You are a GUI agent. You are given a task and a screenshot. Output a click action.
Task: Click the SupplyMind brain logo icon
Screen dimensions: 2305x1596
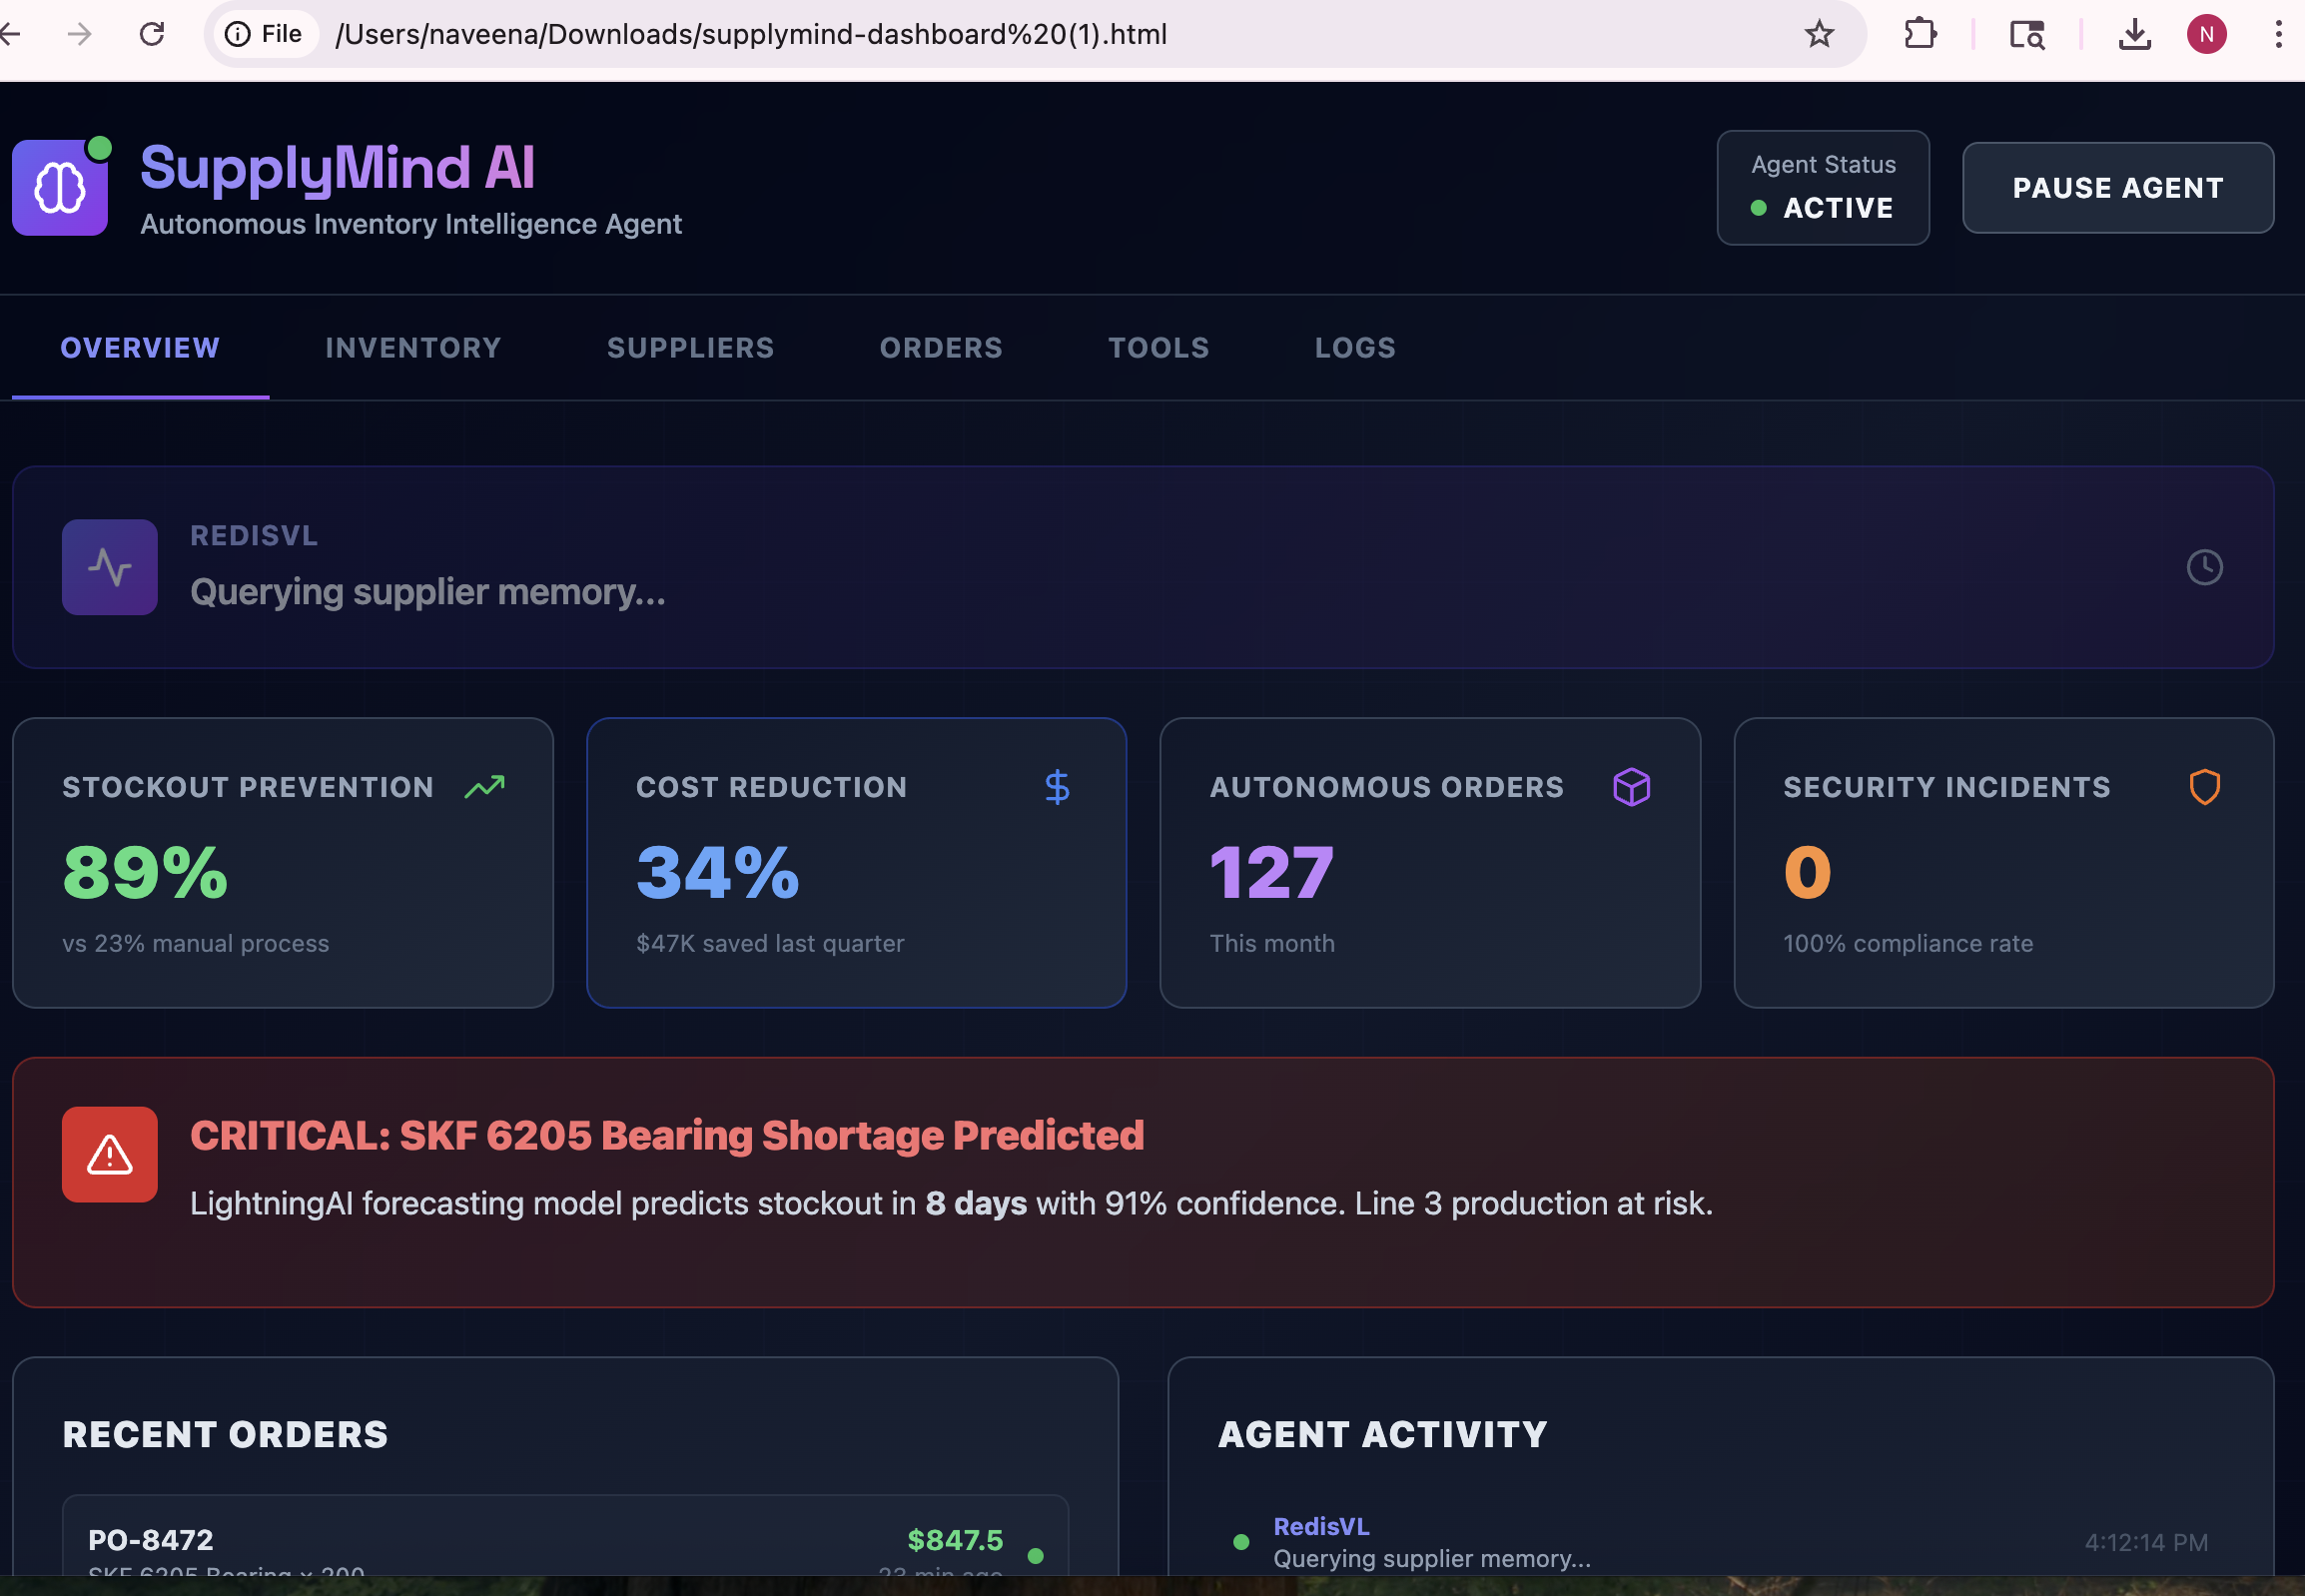[x=60, y=187]
